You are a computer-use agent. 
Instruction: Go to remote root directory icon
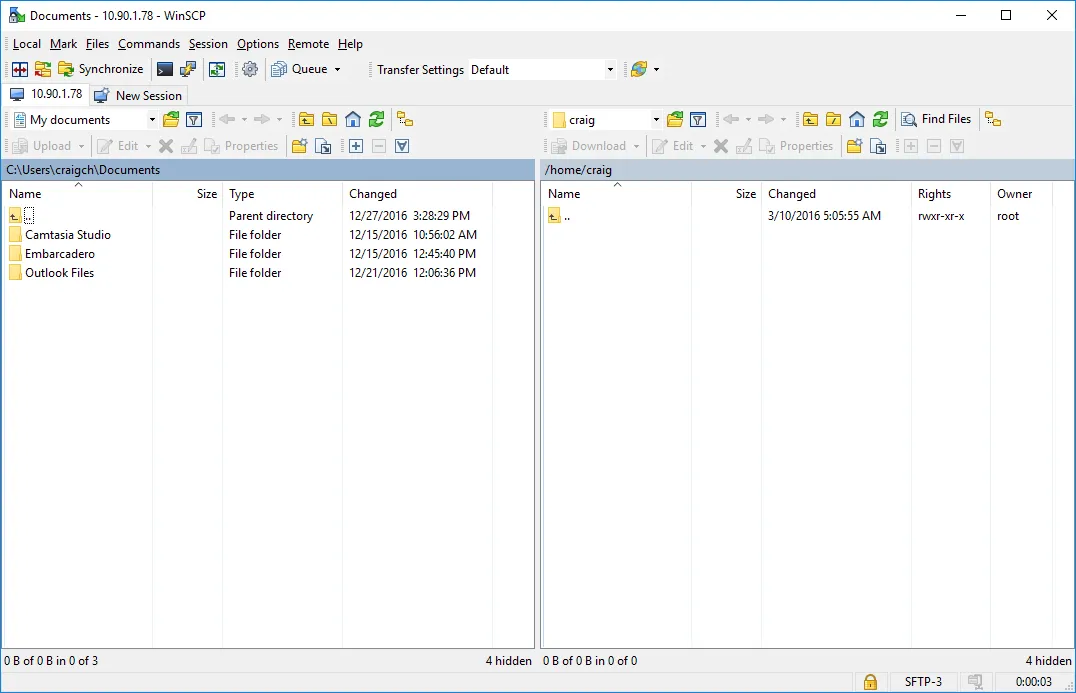pyautogui.click(x=833, y=120)
